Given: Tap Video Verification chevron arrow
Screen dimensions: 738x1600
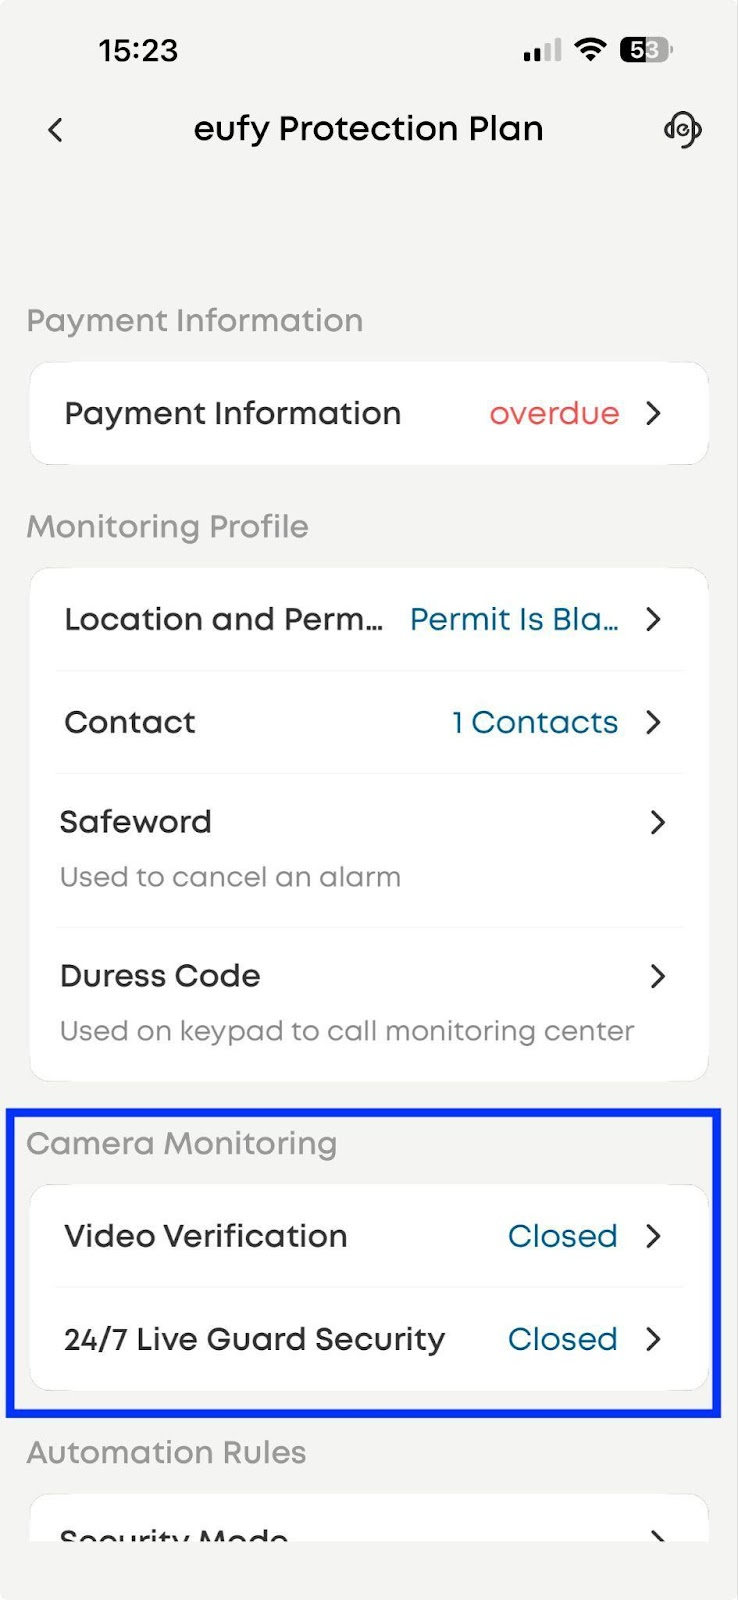Looking at the screenshot, I should 654,1236.
